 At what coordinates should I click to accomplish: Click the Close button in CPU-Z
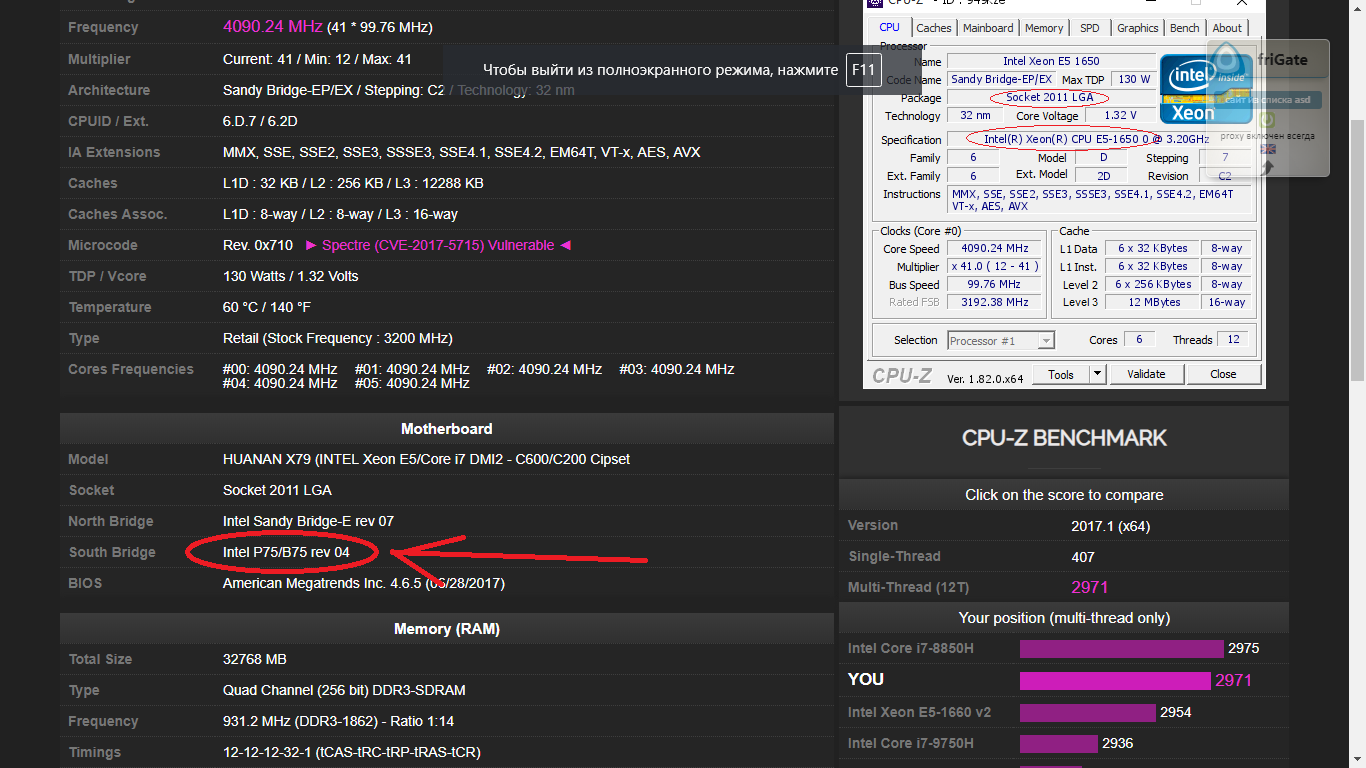click(1223, 374)
